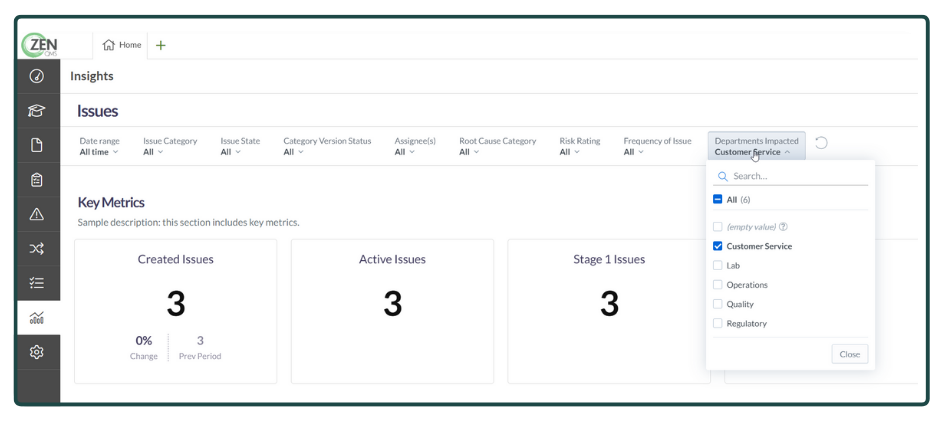The height and width of the screenshot is (424, 940).
Task: Switch to the Home tab
Action: [122, 45]
